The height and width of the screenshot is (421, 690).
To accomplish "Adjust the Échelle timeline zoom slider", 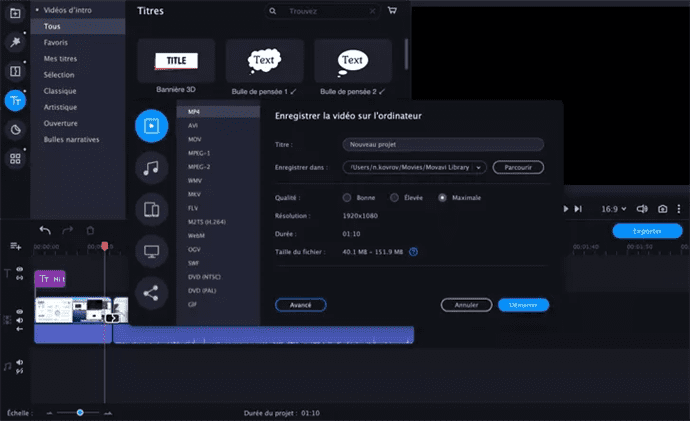I will [80, 413].
